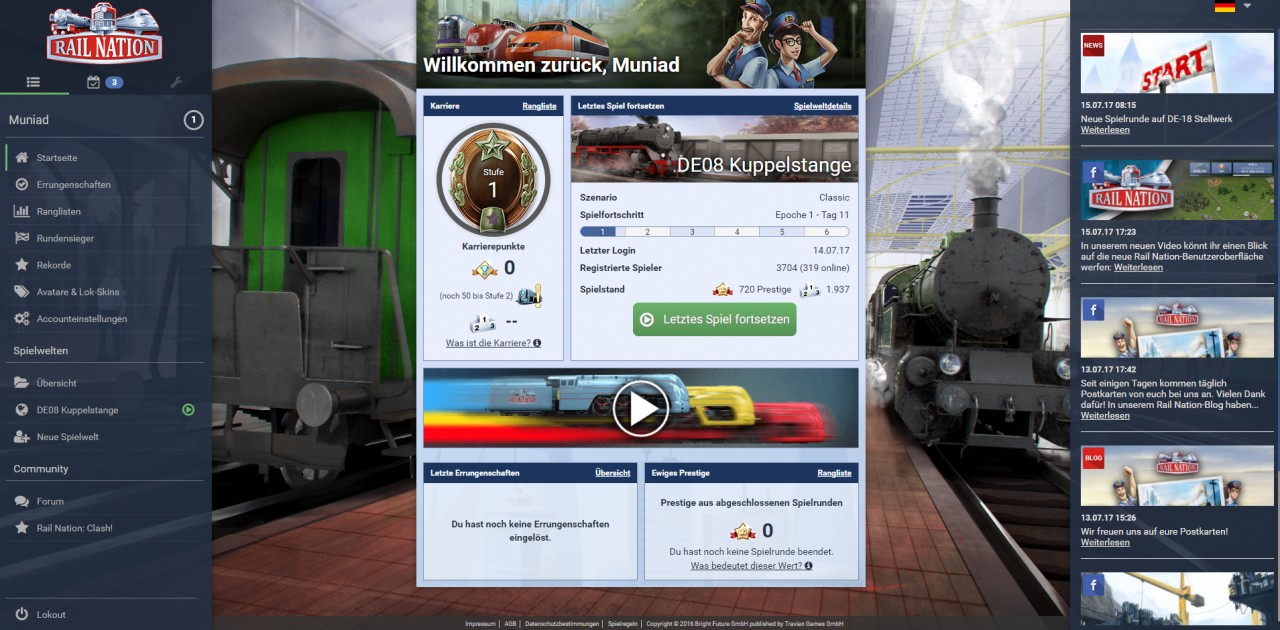Play the train trailer video
The width and height of the screenshot is (1280, 630).
[x=640, y=408]
